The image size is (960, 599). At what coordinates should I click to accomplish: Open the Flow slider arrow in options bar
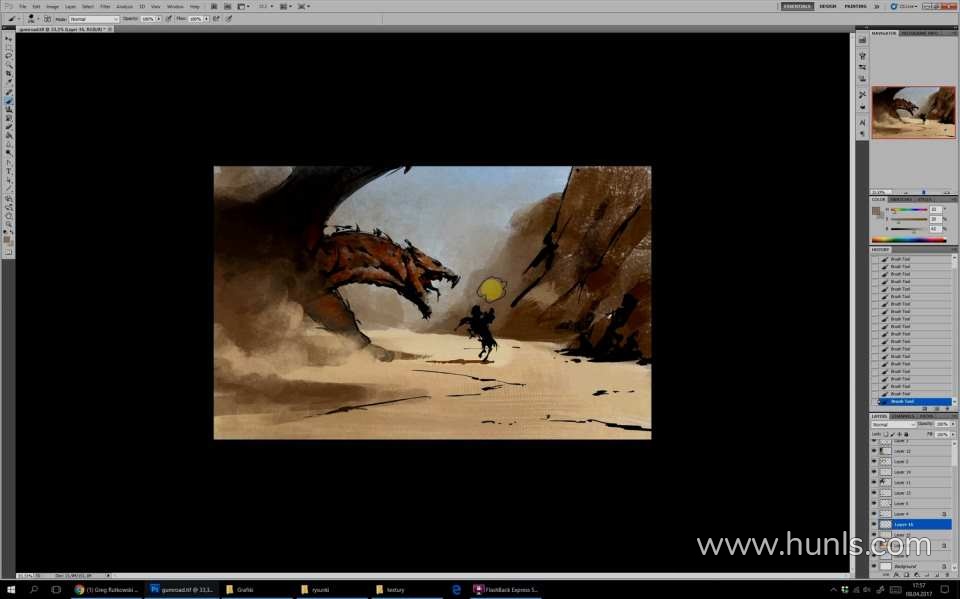pyautogui.click(x=206, y=19)
